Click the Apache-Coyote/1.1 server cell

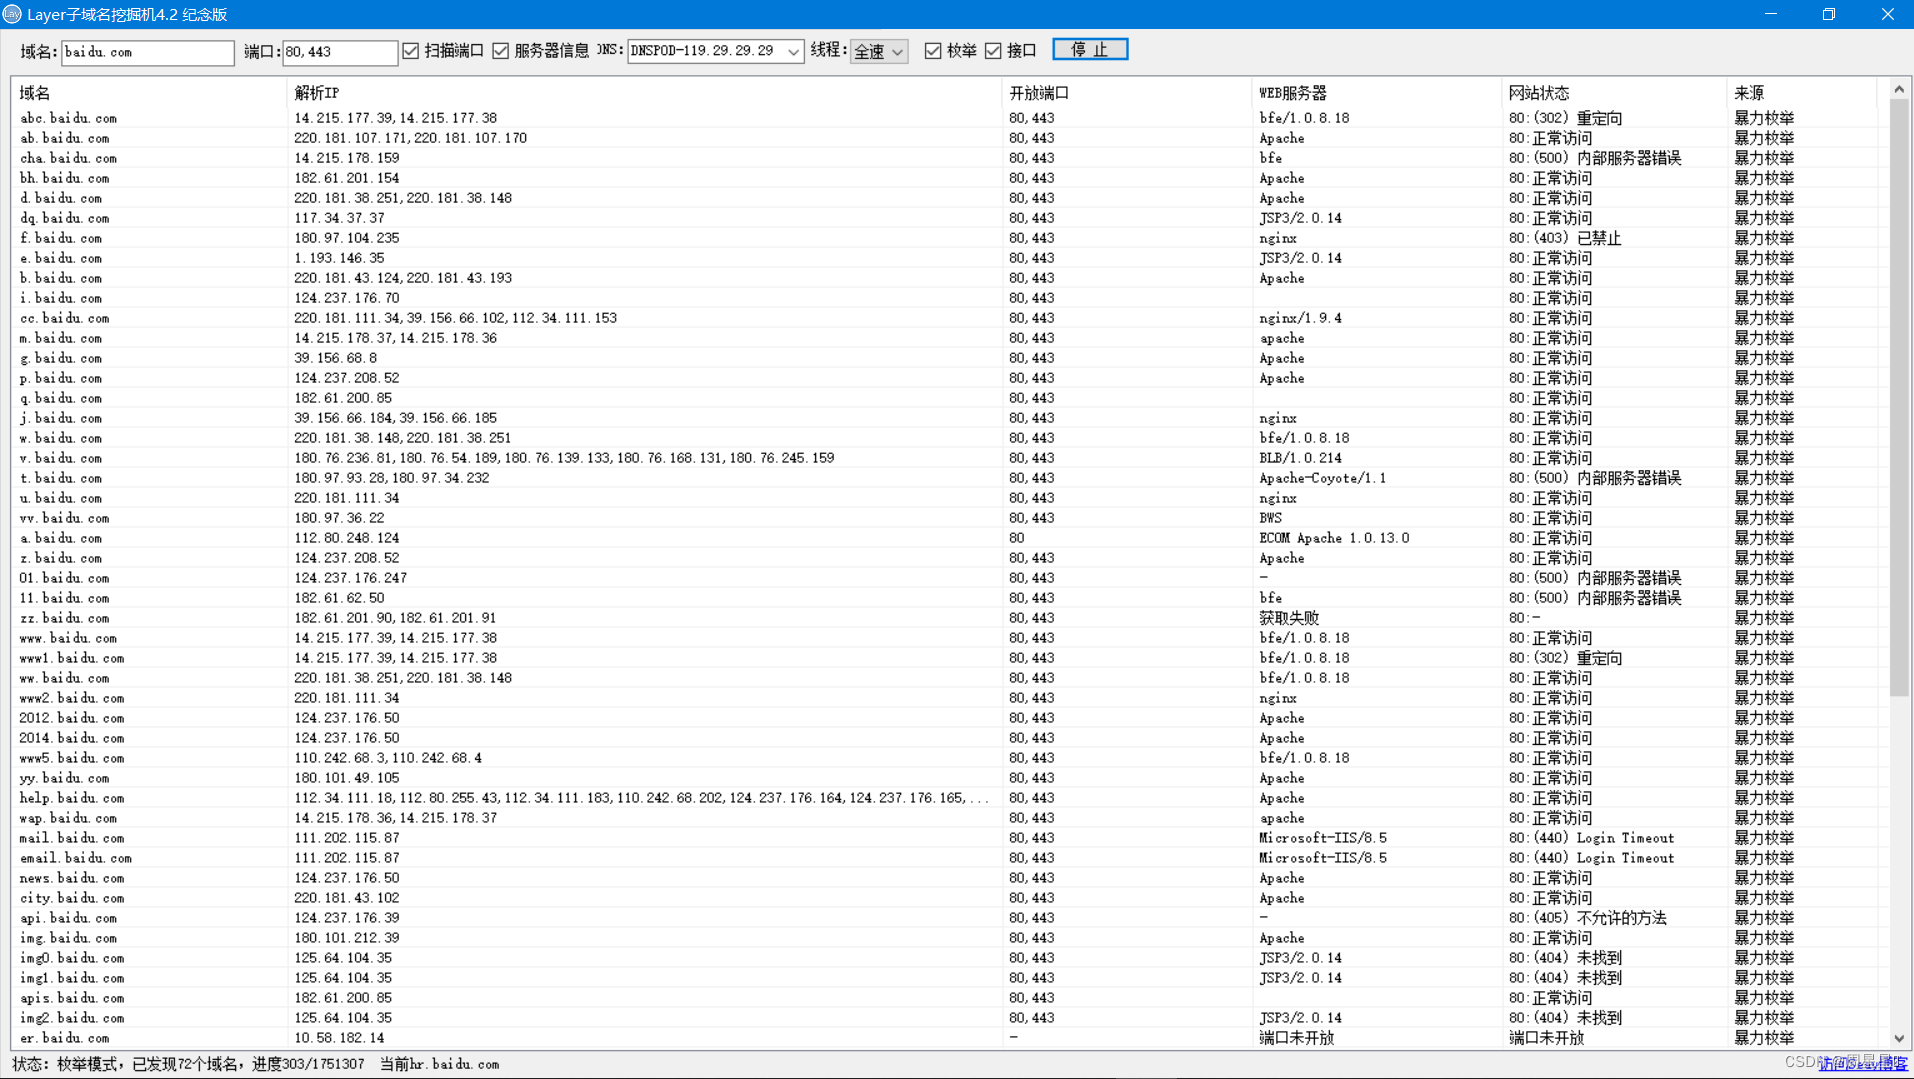click(1322, 478)
